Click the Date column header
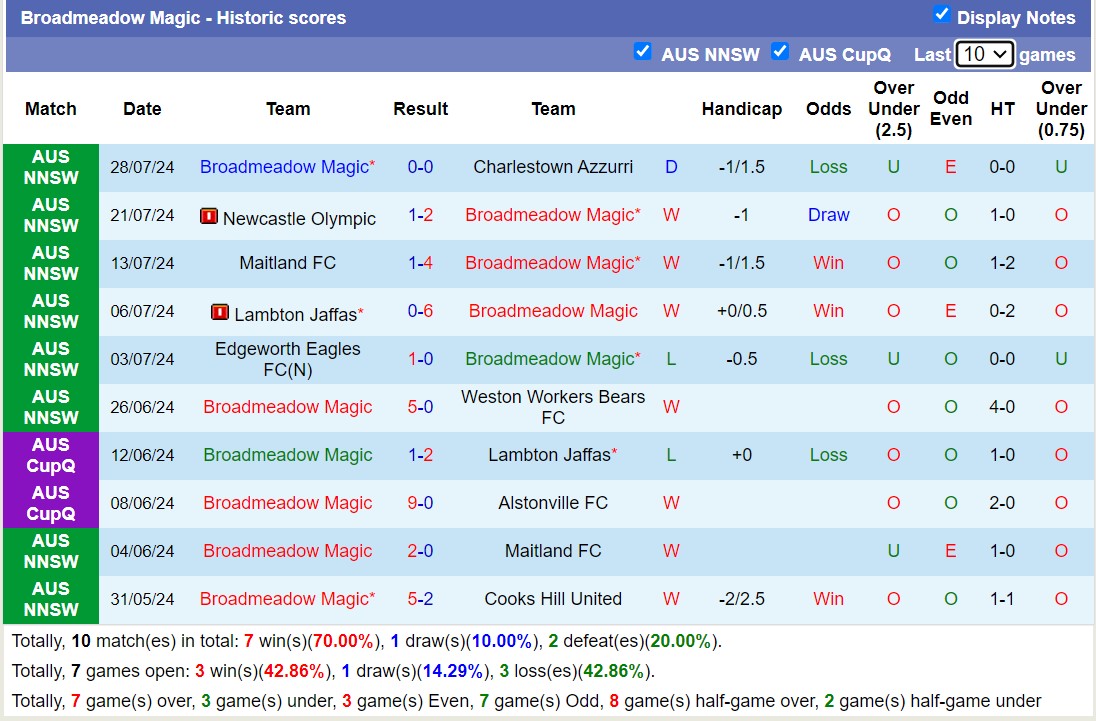Screen dimensions: 1096x721 142,109
